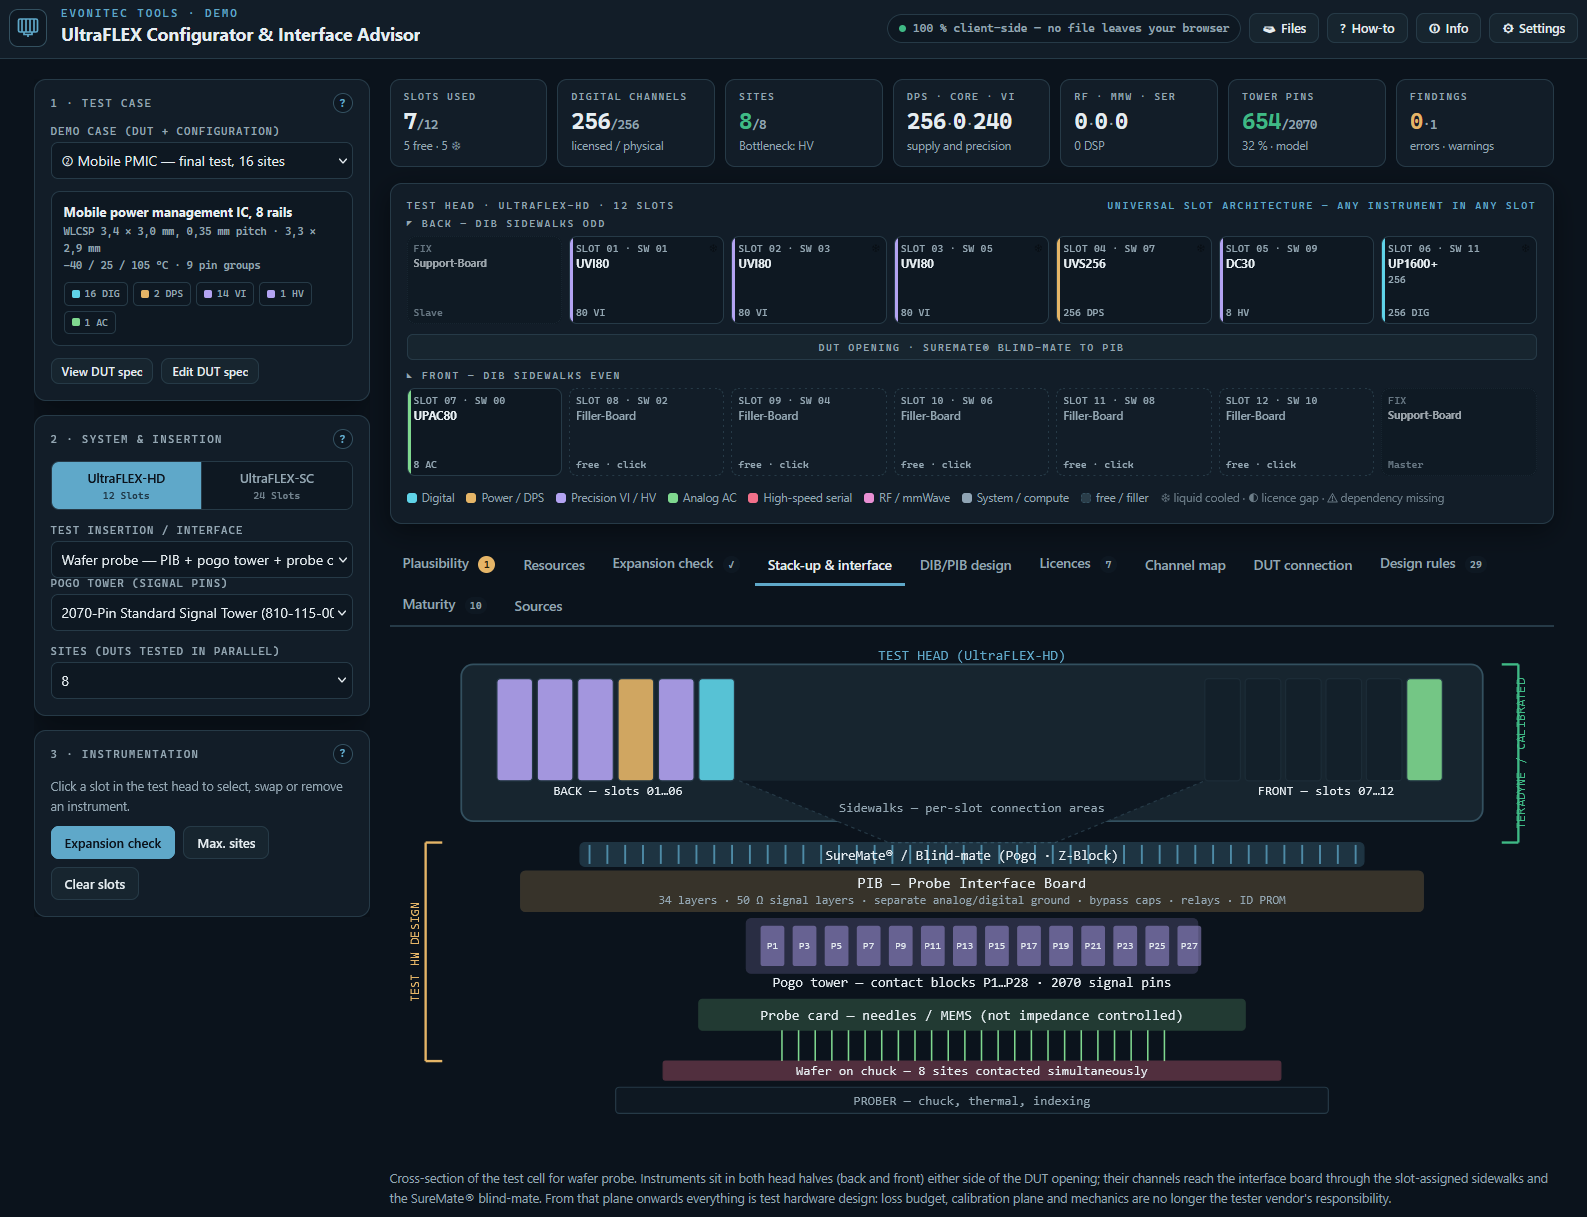Click the Sites 8/8 Bottleneck card
The width and height of the screenshot is (1587, 1217).
[804, 123]
